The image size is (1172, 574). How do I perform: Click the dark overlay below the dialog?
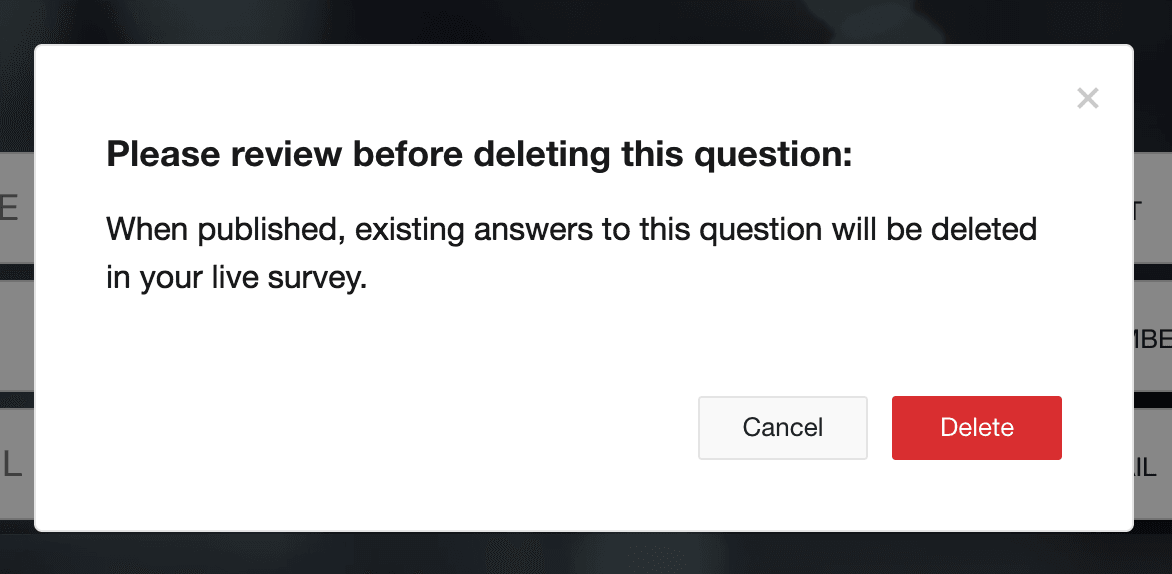coord(586,554)
